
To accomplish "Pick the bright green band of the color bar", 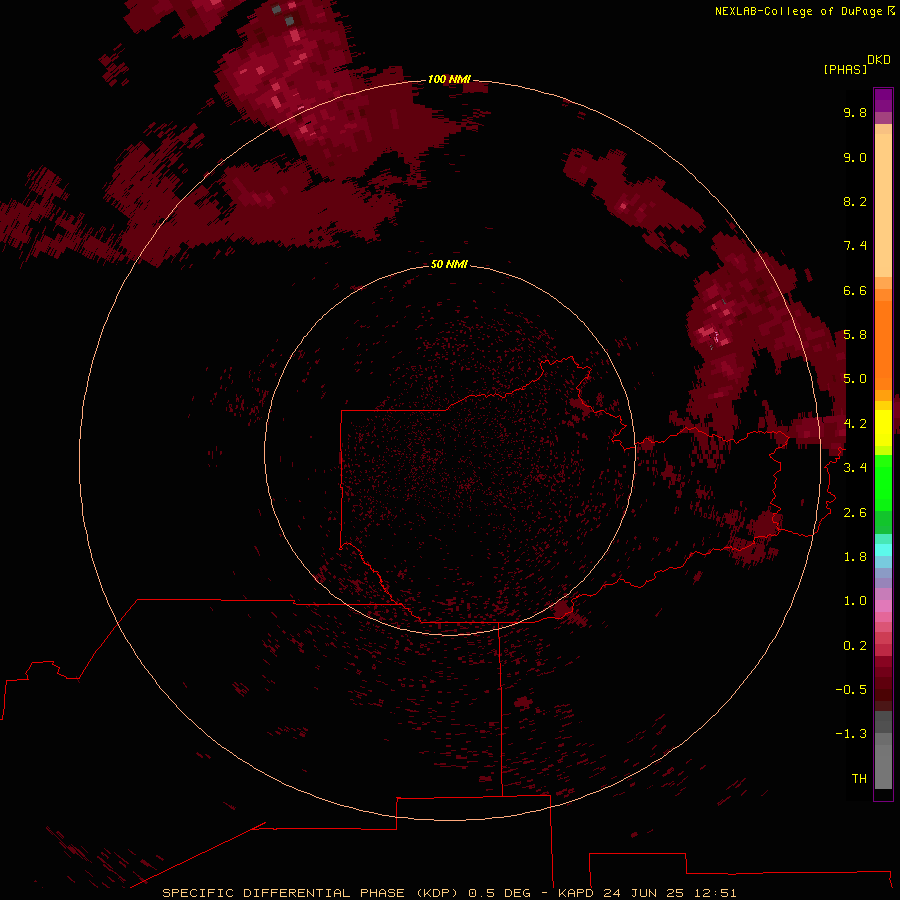I will click(x=883, y=482).
